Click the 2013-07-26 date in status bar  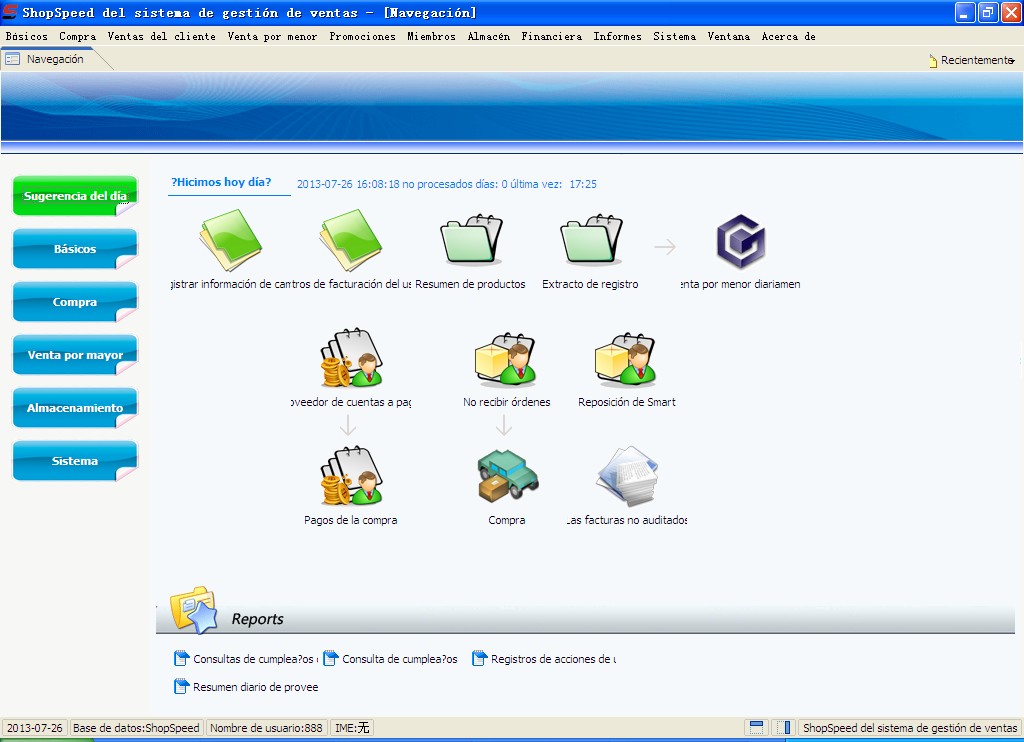coord(35,728)
